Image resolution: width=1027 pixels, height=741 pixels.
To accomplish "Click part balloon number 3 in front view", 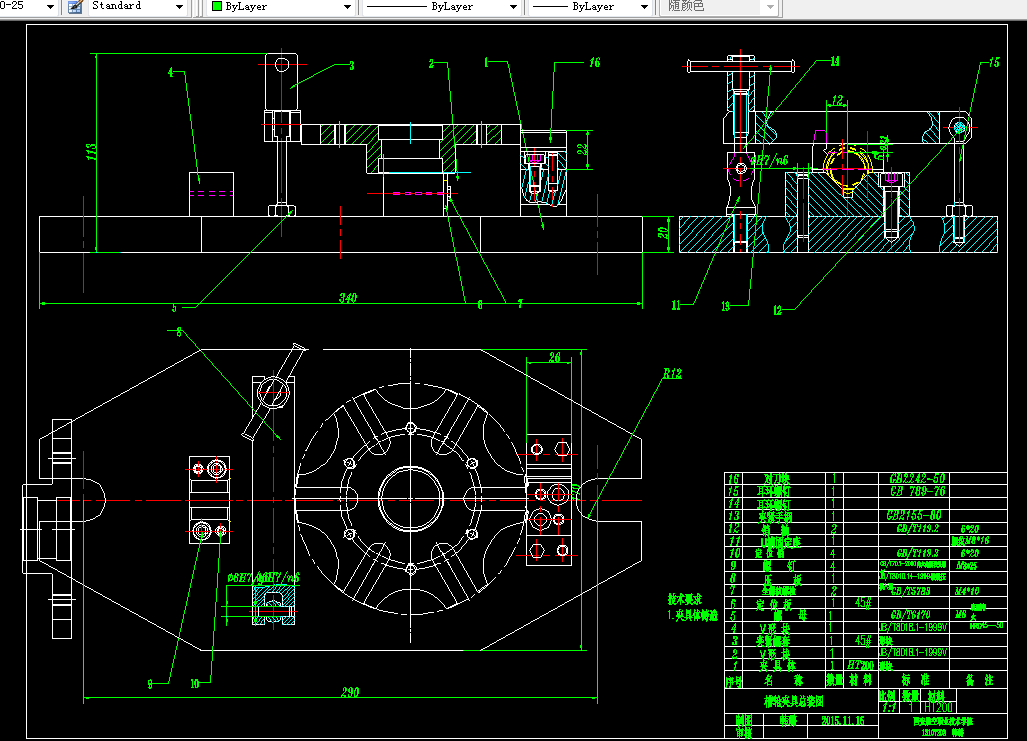I will pos(352,66).
